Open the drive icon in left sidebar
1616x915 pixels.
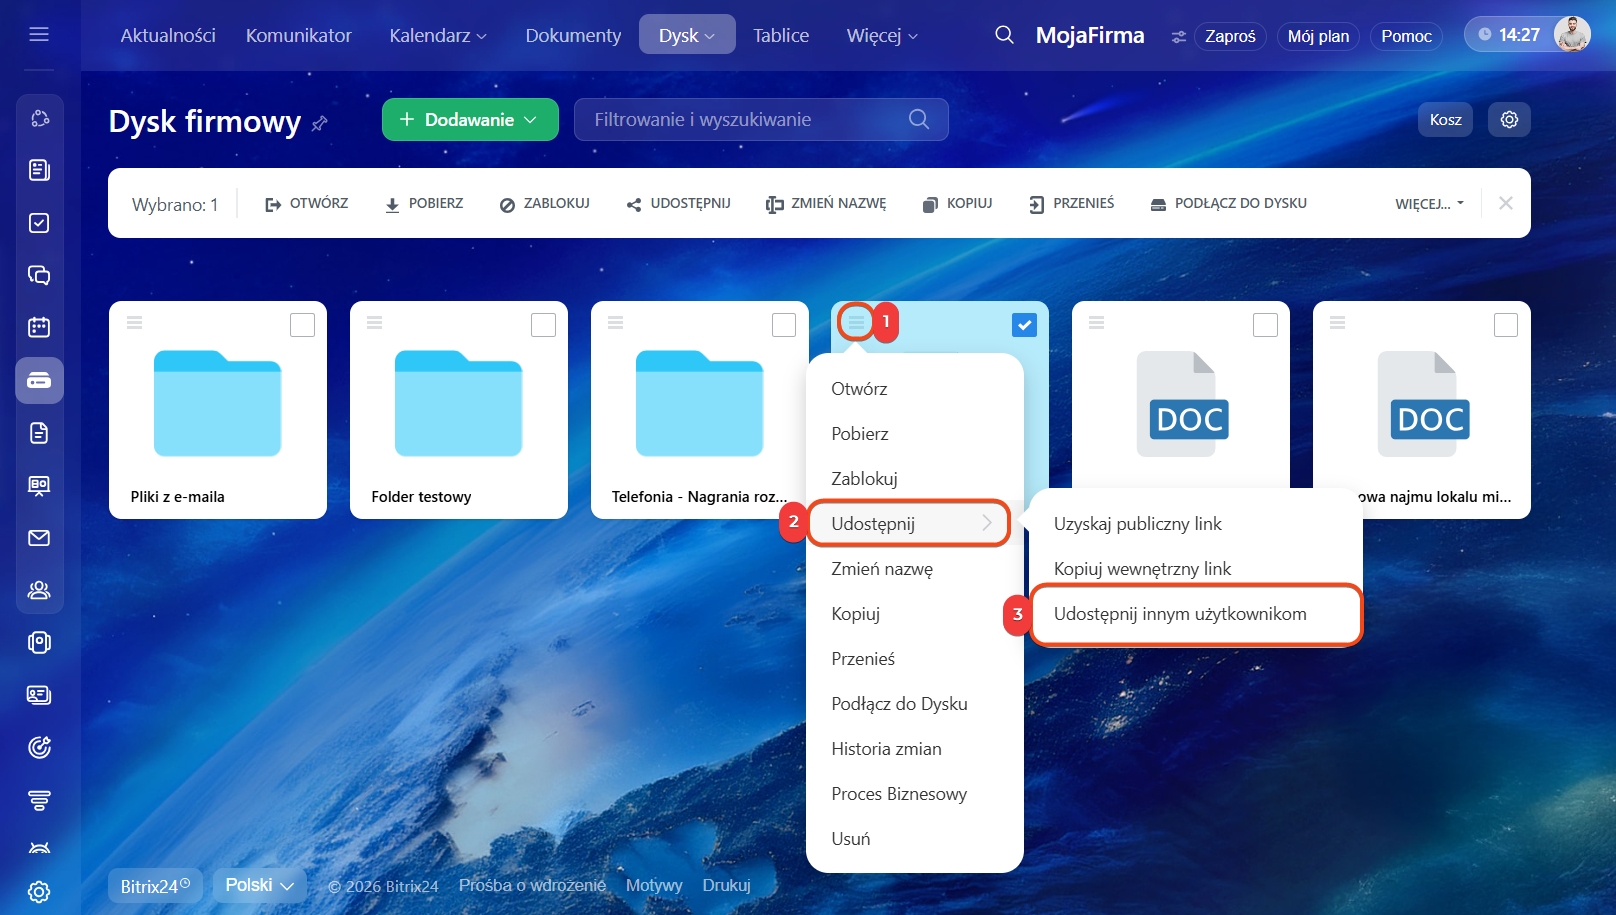39,381
